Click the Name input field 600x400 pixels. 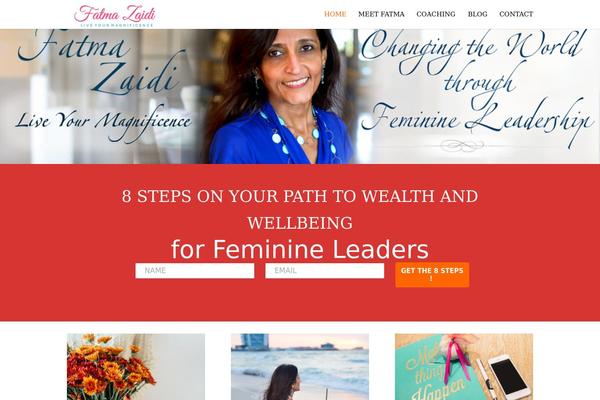(195, 271)
